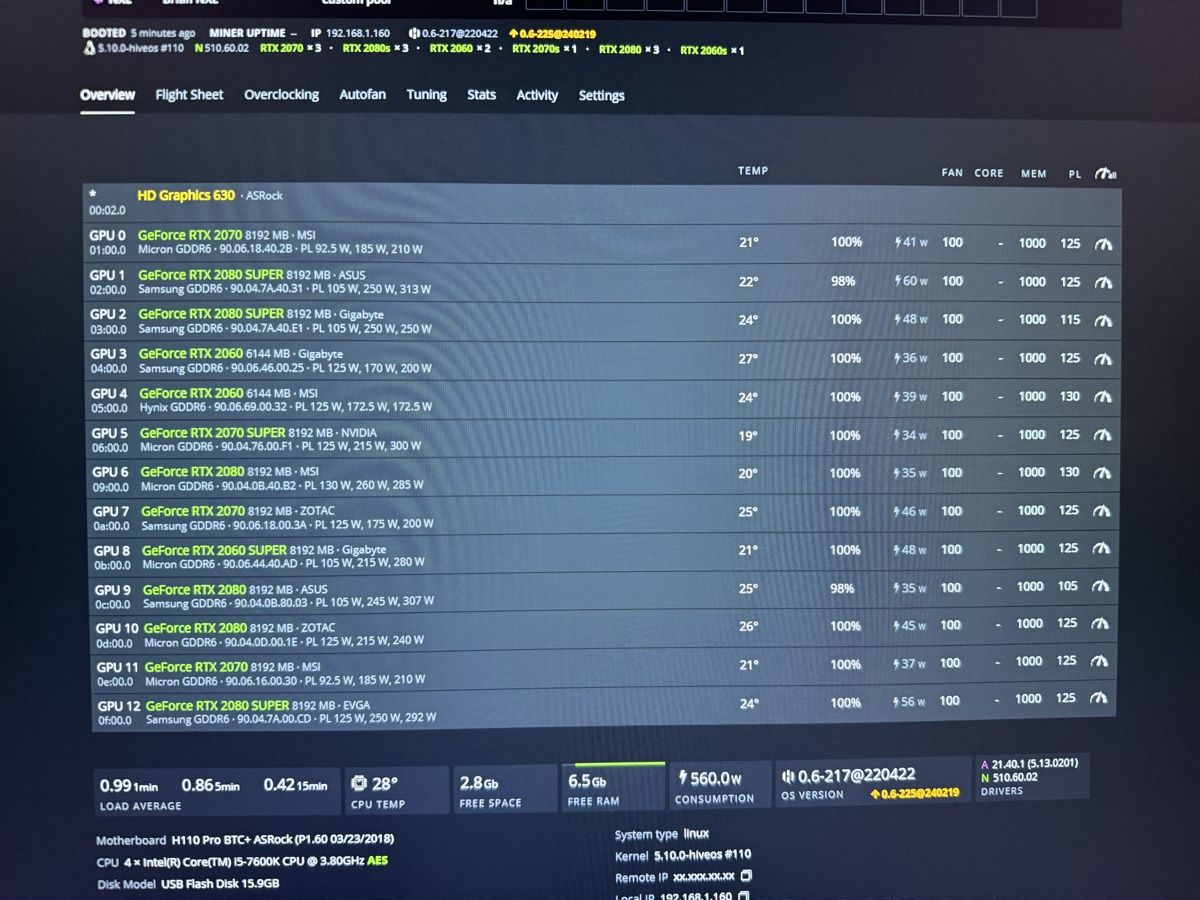1200x900 pixels.
Task: Click the 560.0w consumption value
Action: 715,778
